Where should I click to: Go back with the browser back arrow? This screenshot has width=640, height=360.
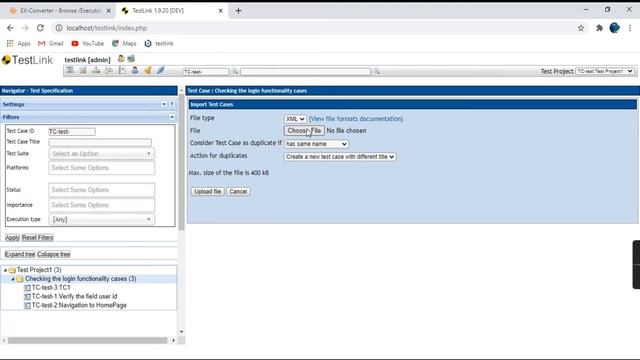[x=10, y=28]
